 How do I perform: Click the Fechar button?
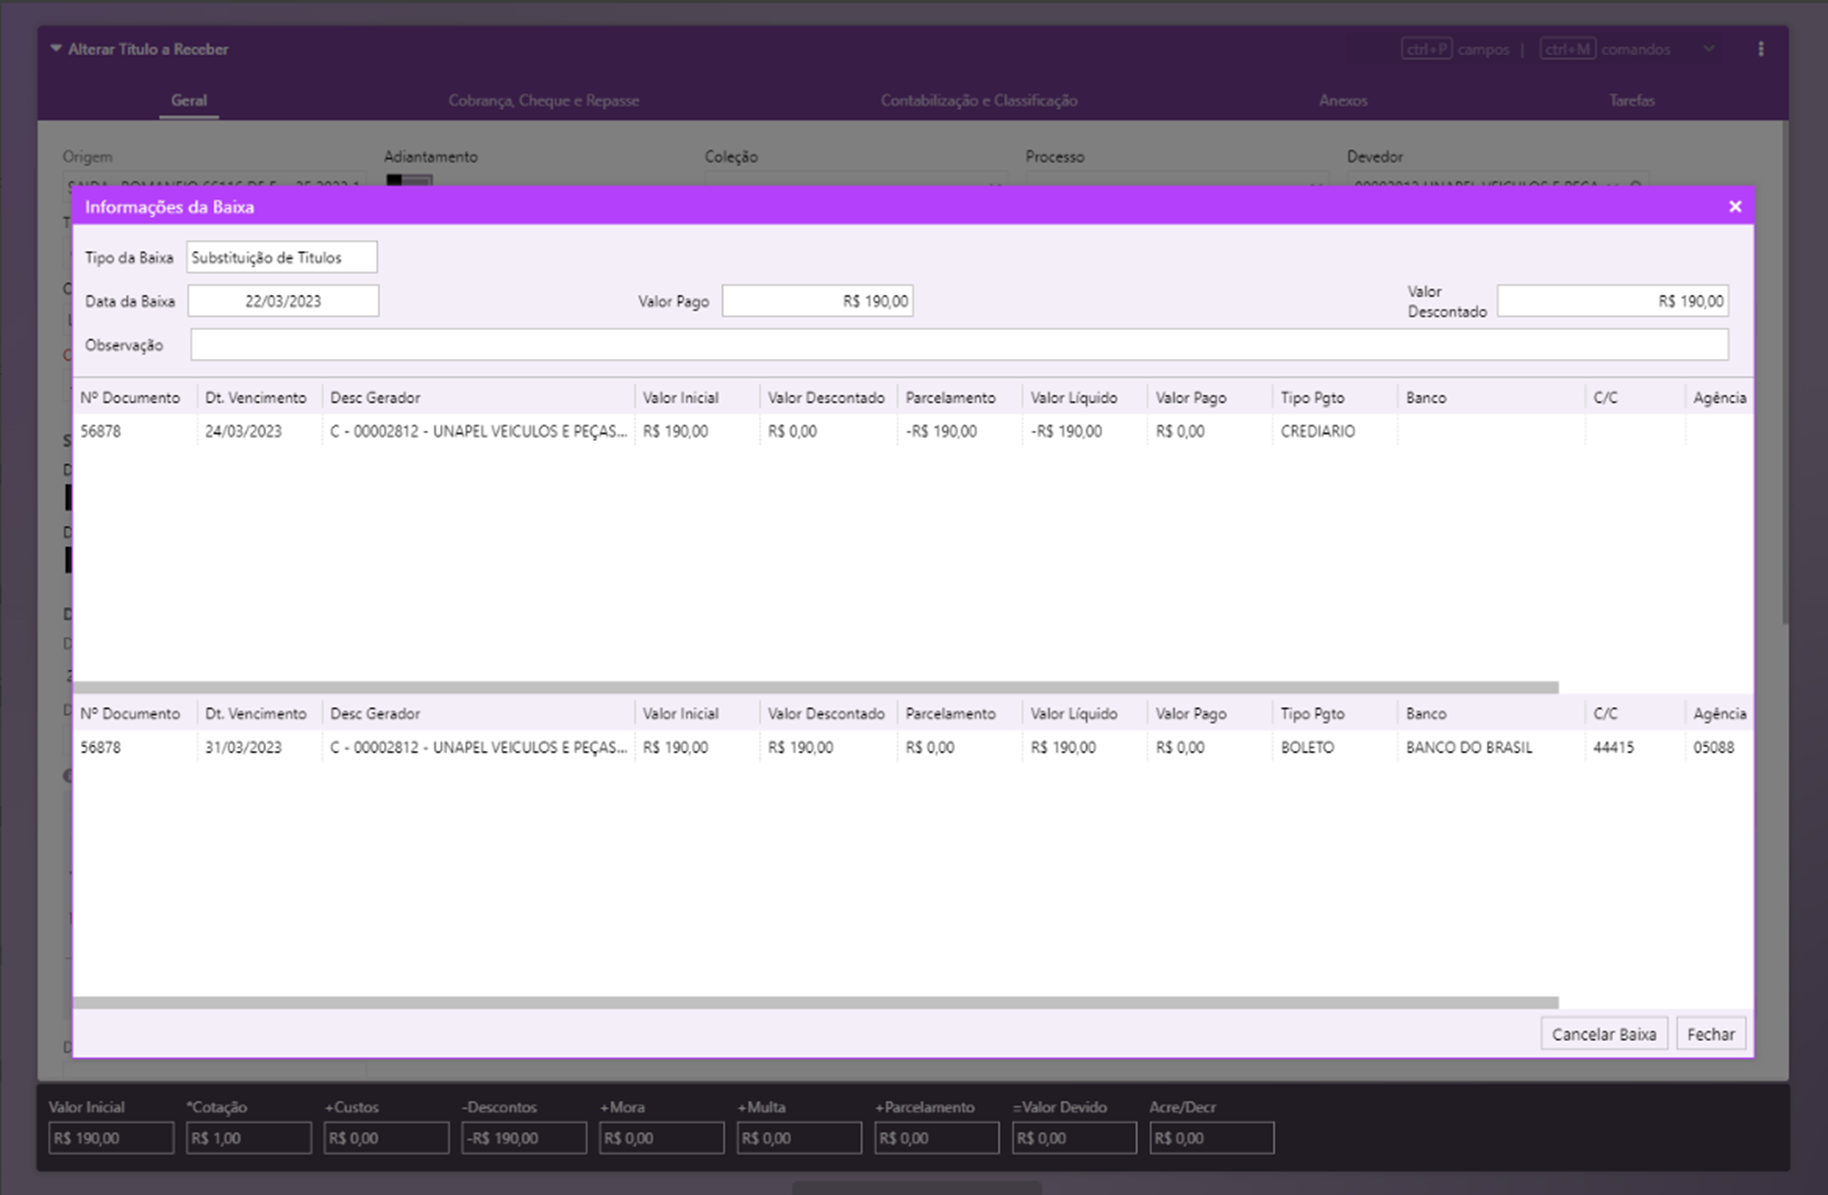point(1711,1034)
